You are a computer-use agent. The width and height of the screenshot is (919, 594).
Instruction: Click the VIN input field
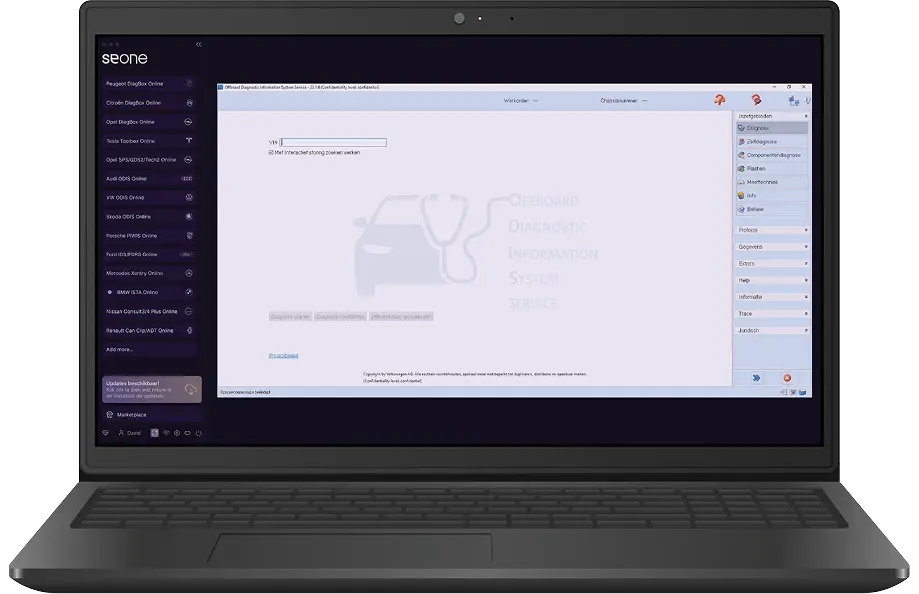coord(333,142)
